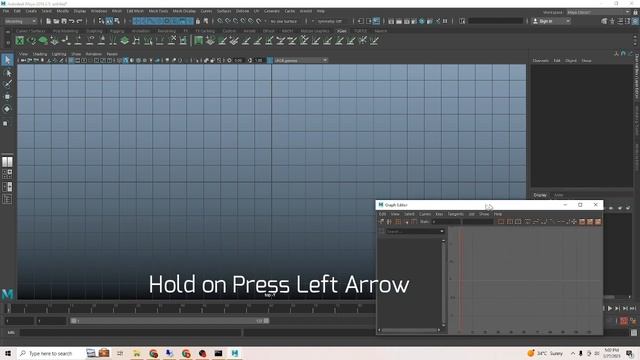Viewport: 640px width, 360px height.
Task: Click first icon in Graph Editor toolbar
Action: 382,222
